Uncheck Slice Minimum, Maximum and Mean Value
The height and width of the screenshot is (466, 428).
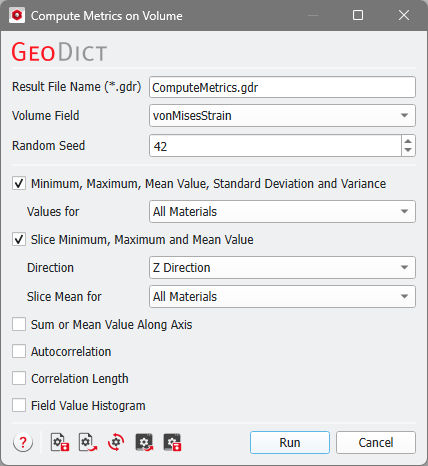[x=19, y=239]
